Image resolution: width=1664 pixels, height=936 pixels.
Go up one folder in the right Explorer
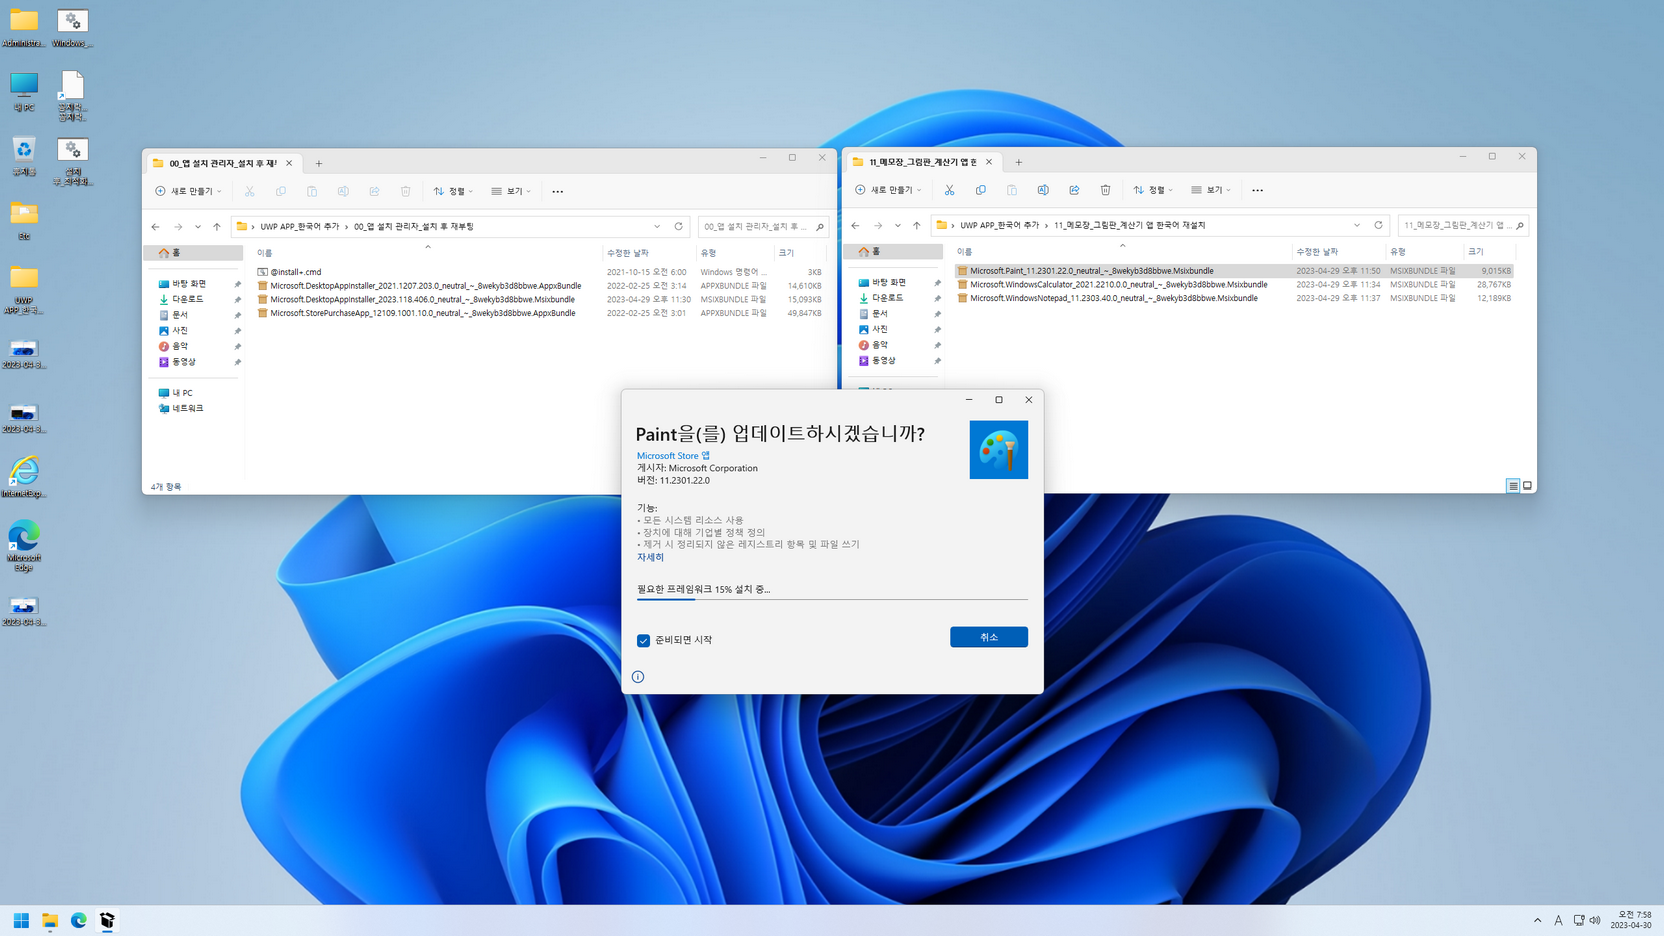916,226
